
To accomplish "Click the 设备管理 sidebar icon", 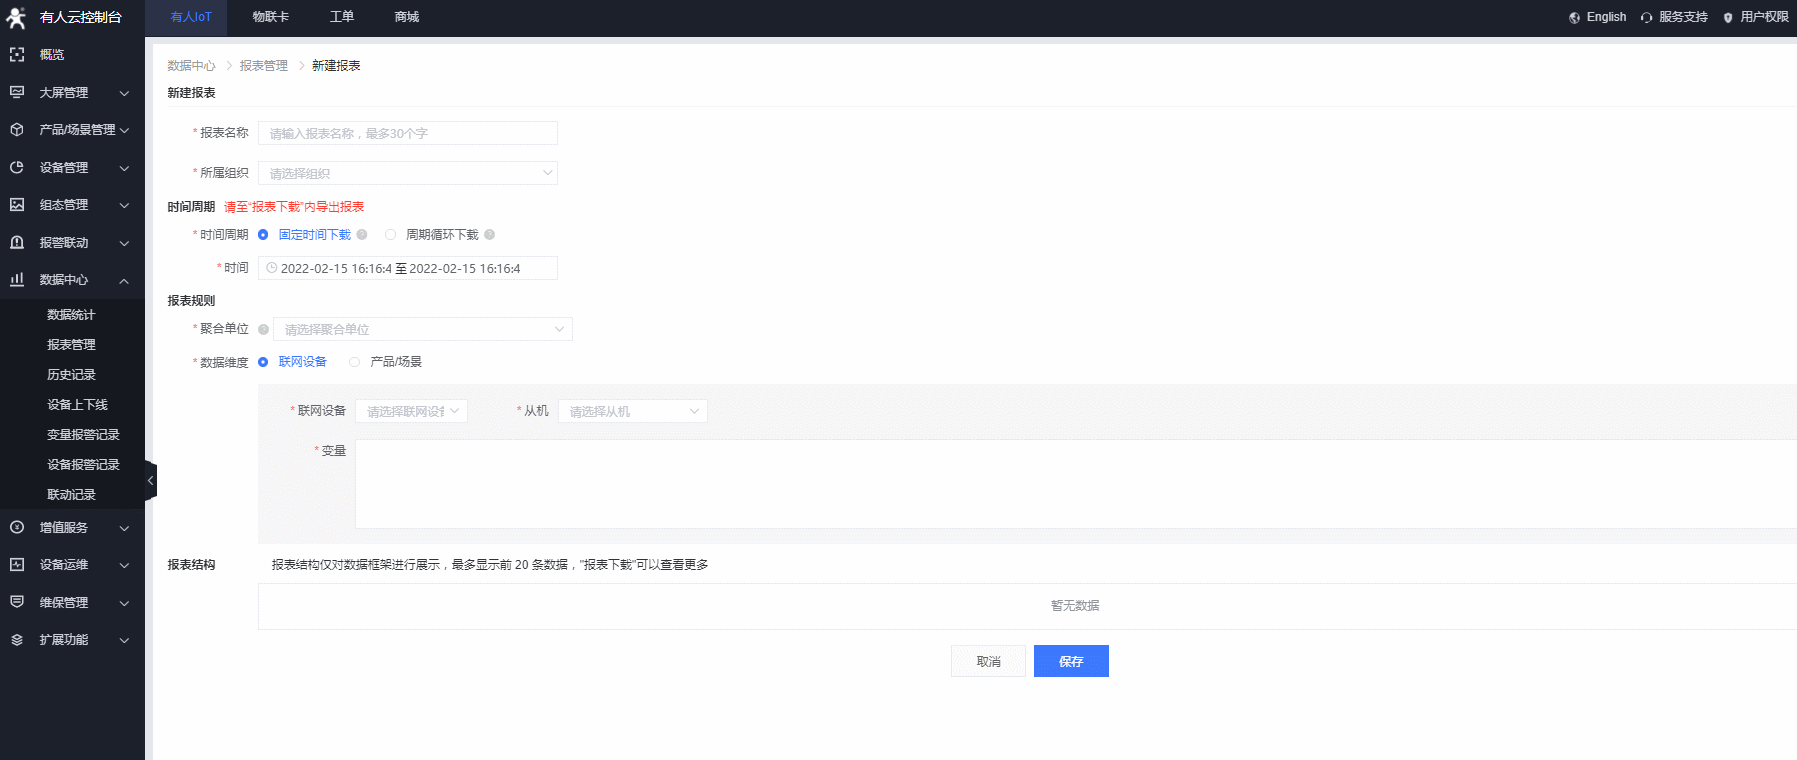I will [x=17, y=167].
